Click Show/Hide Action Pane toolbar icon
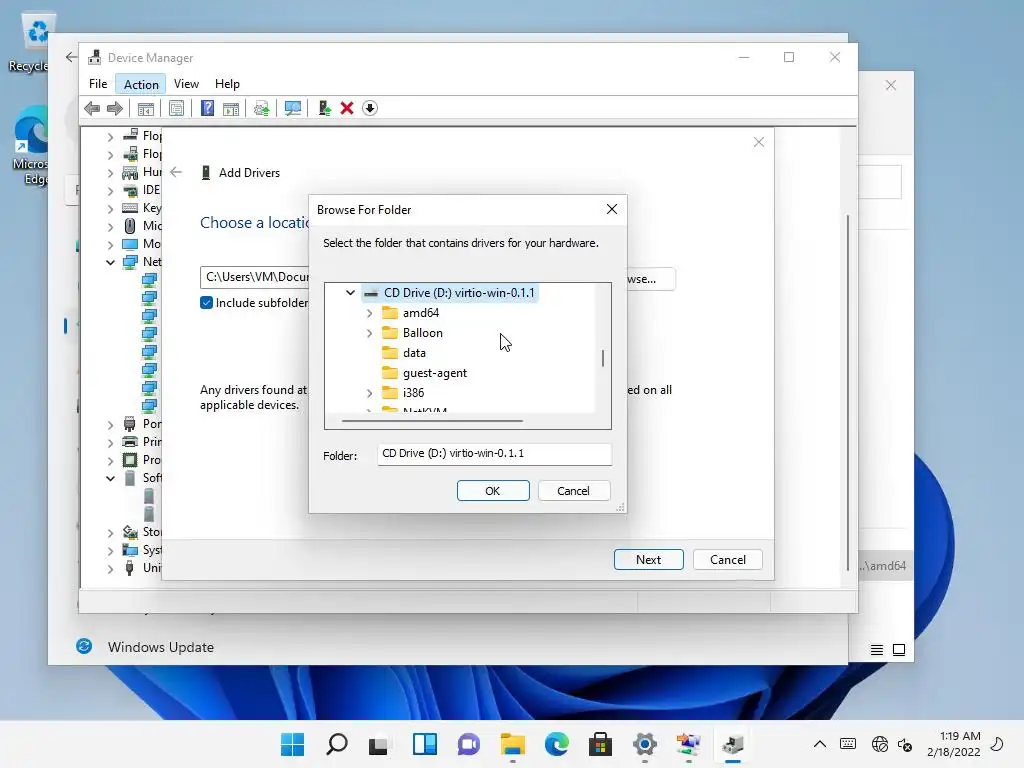Image resolution: width=1024 pixels, height=768 pixels. [x=231, y=108]
